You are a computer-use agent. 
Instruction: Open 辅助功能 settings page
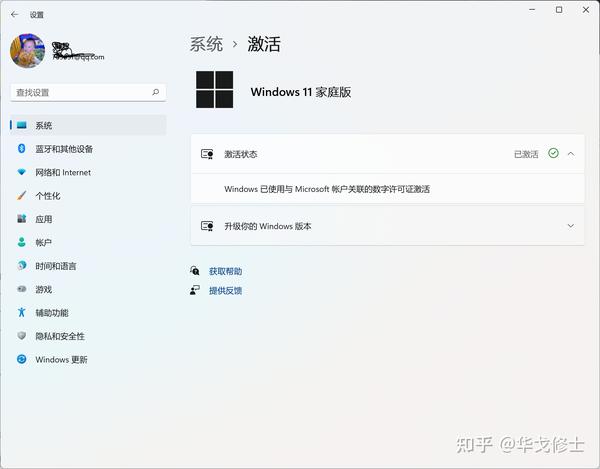coord(88,313)
